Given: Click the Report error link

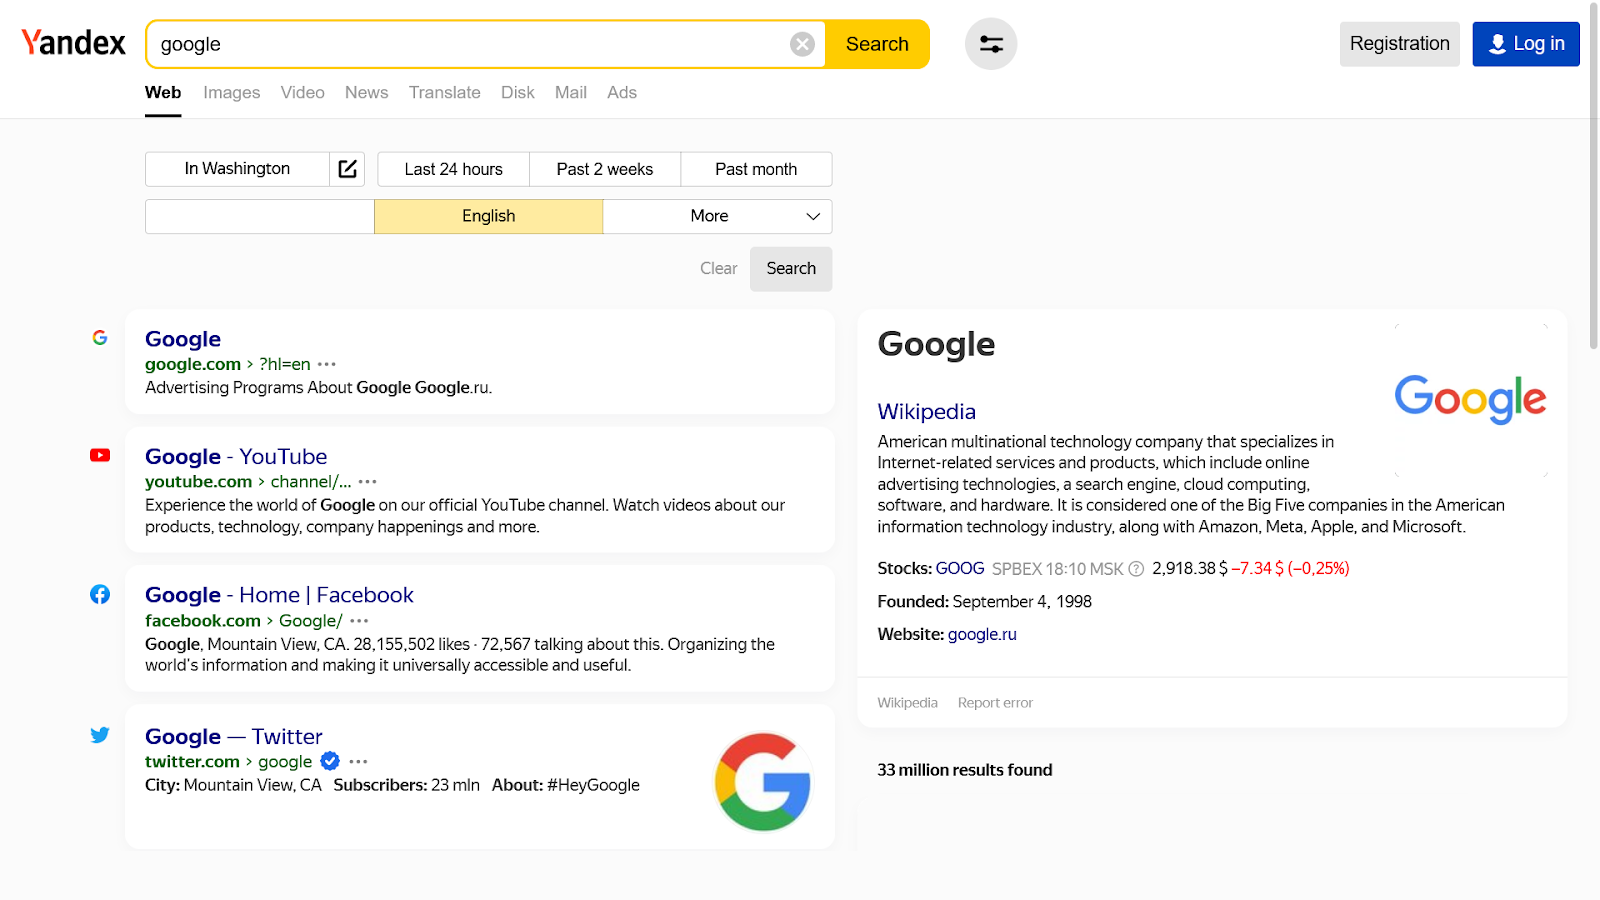Looking at the screenshot, I should 995,703.
